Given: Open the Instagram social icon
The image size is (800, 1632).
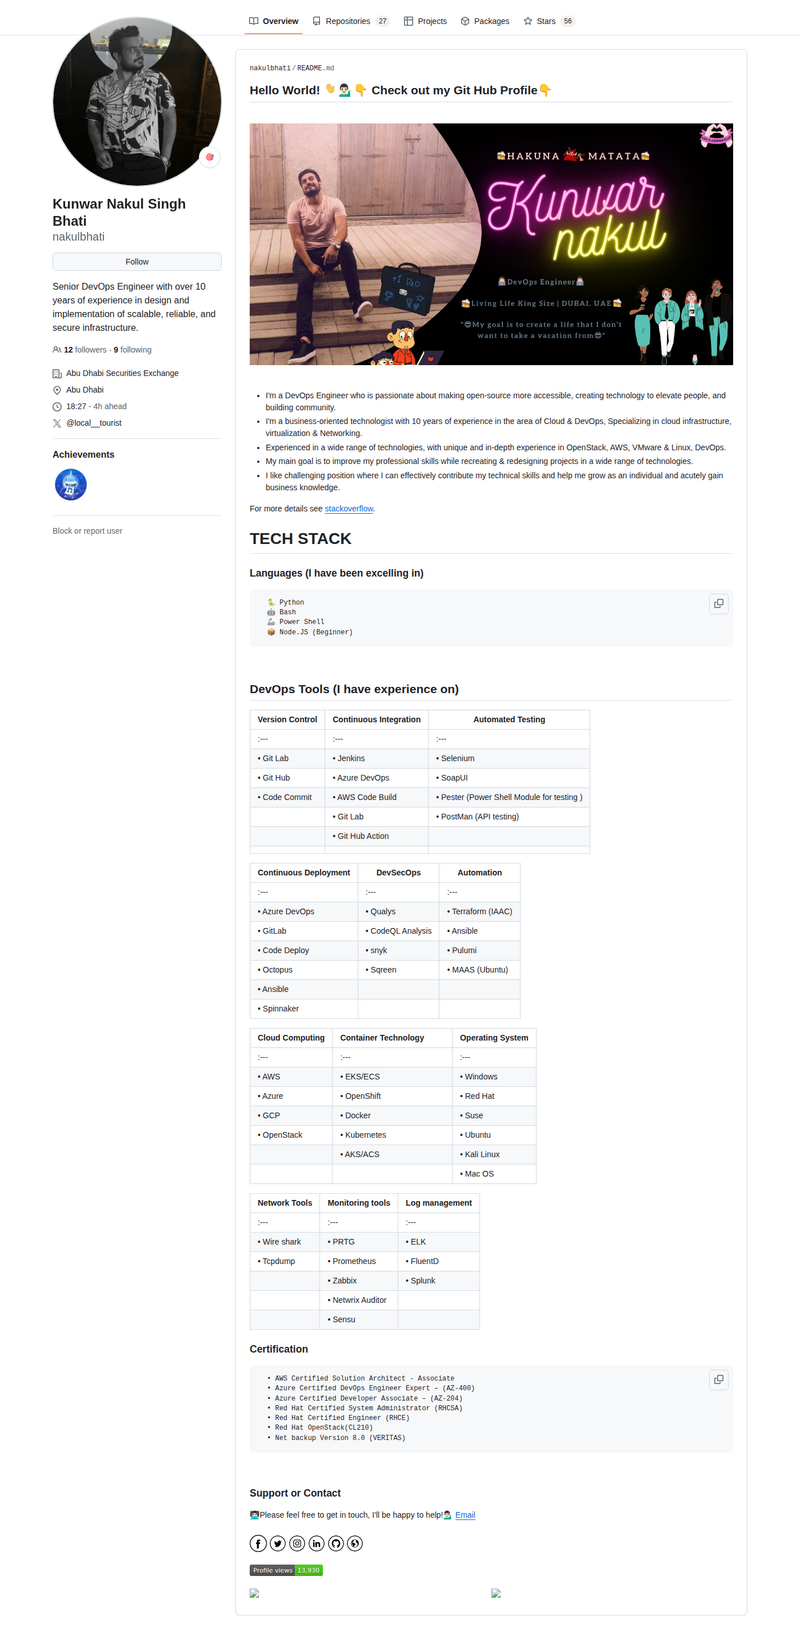Looking at the screenshot, I should [x=297, y=1543].
